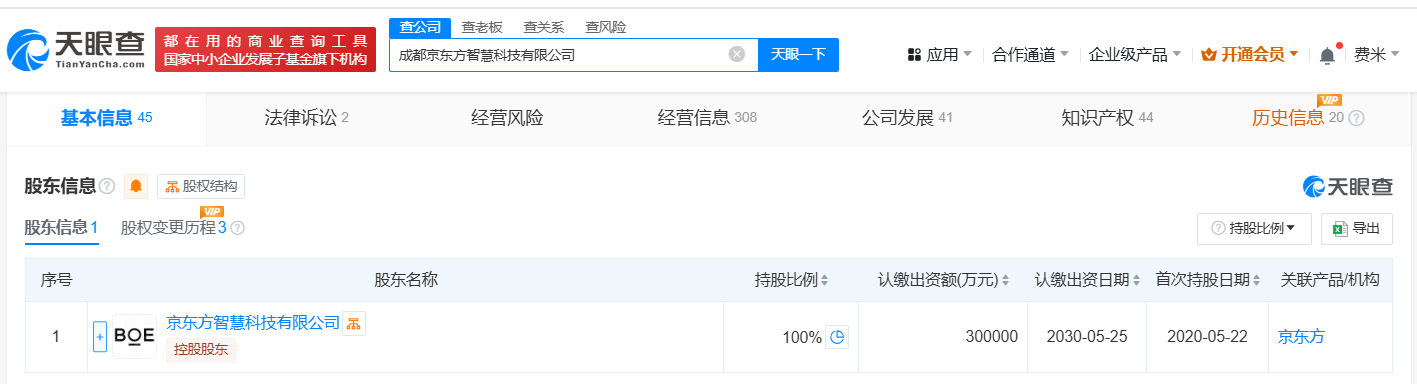Sort by 首次持股日期 column
Screen dimensions: 1417x384
(1208, 280)
